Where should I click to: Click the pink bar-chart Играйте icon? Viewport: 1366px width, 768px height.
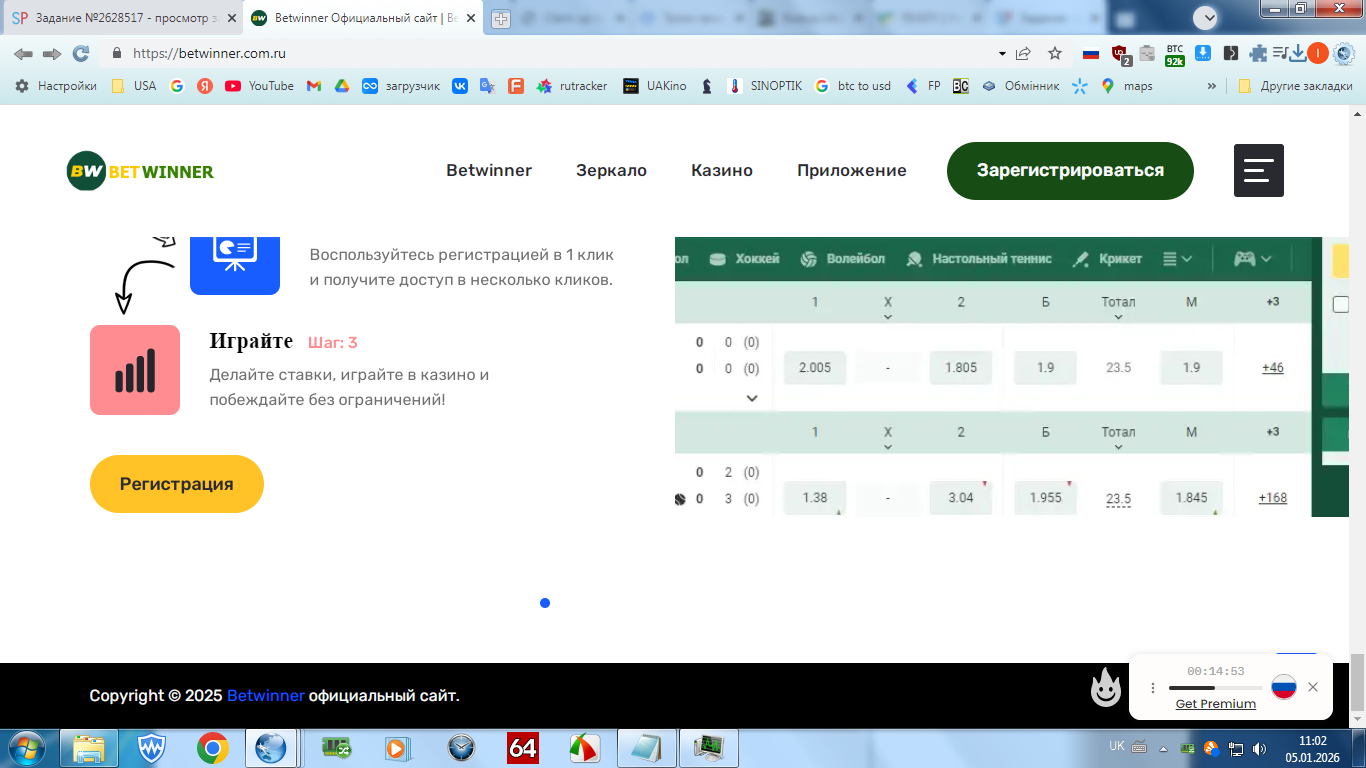[135, 370]
